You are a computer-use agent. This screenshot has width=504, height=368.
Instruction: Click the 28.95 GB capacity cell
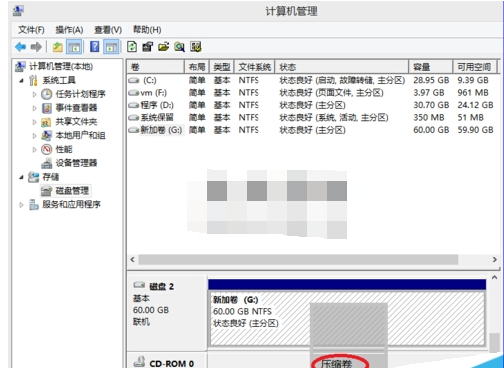(x=431, y=80)
